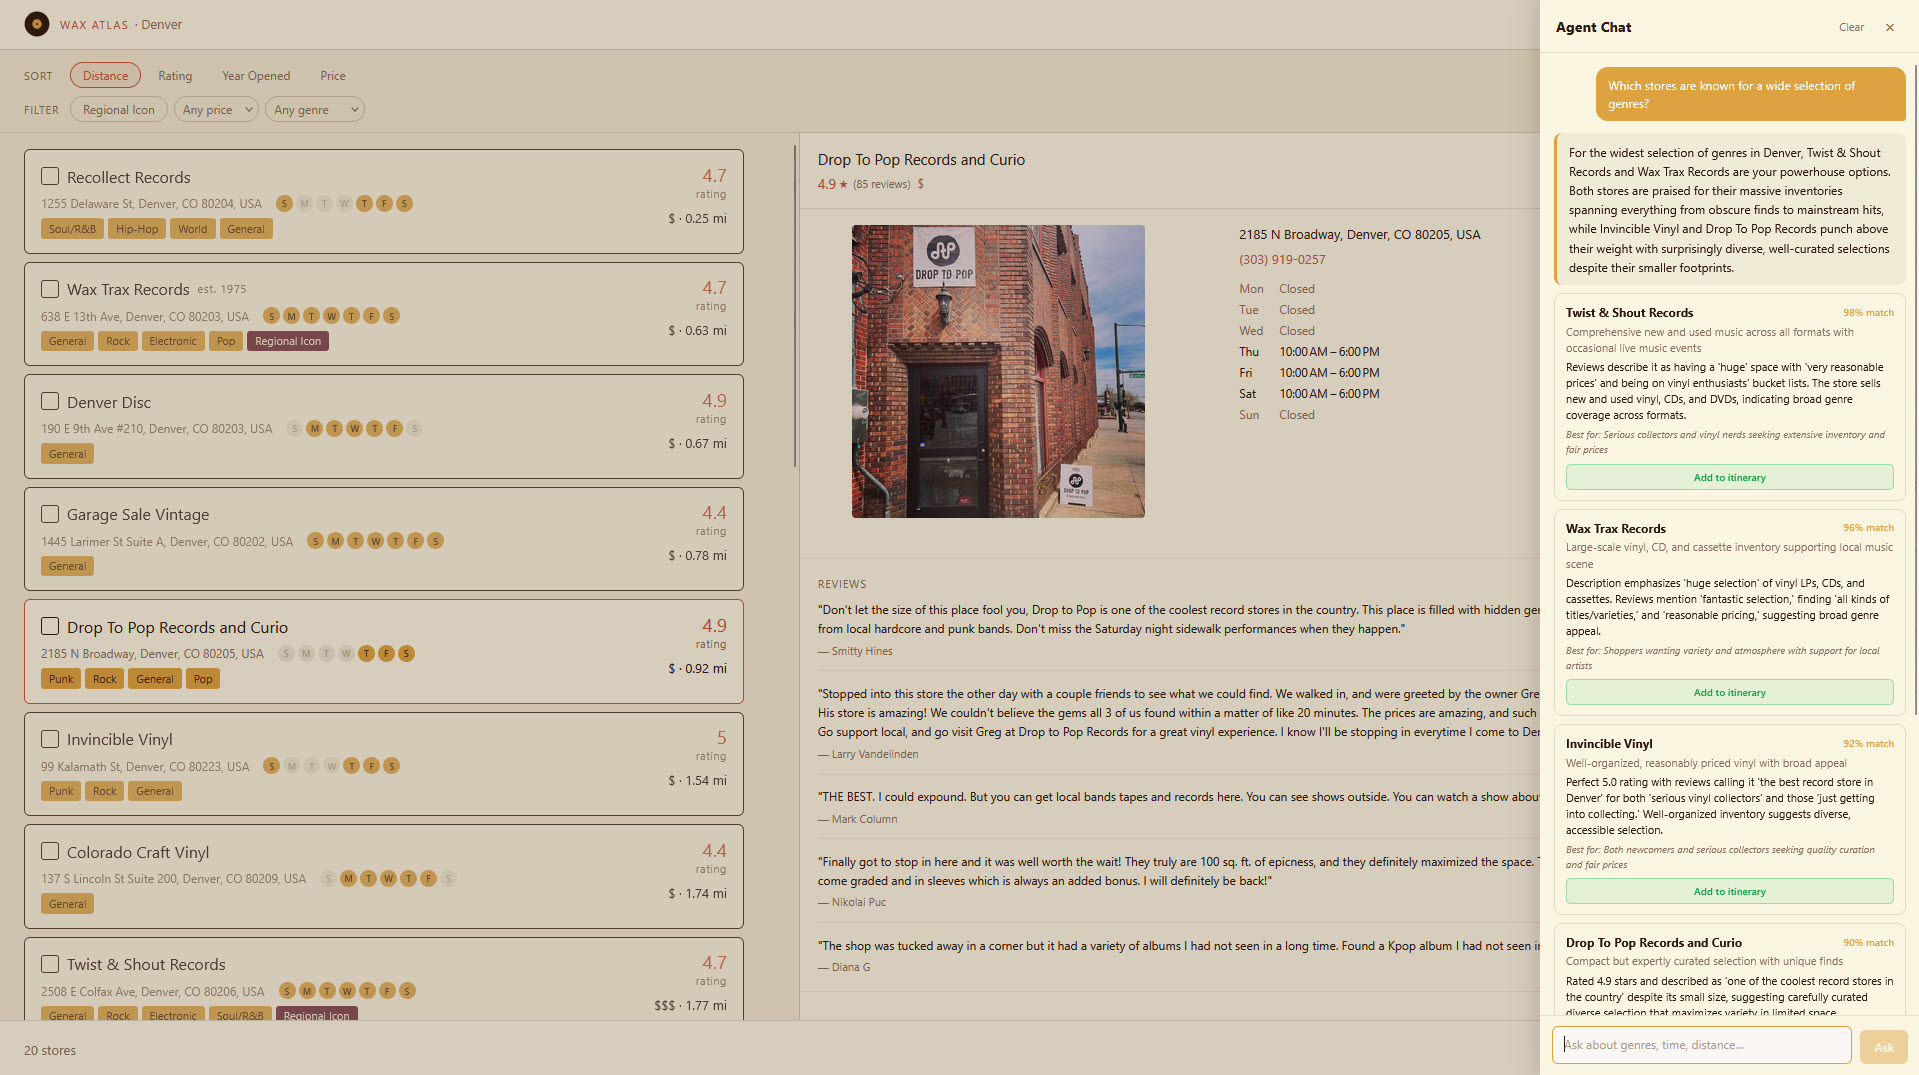The image size is (1919, 1075).
Task: Open the Recollect Records store name
Action: pyautogui.click(x=128, y=177)
